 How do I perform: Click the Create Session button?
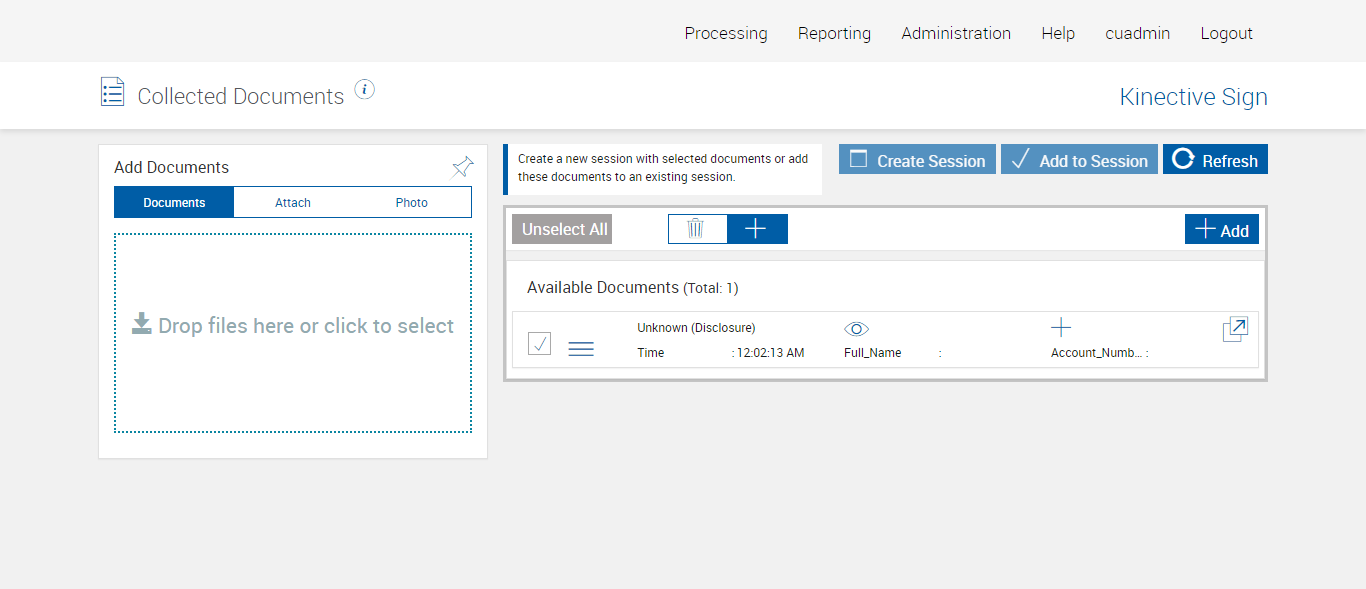tap(917, 160)
